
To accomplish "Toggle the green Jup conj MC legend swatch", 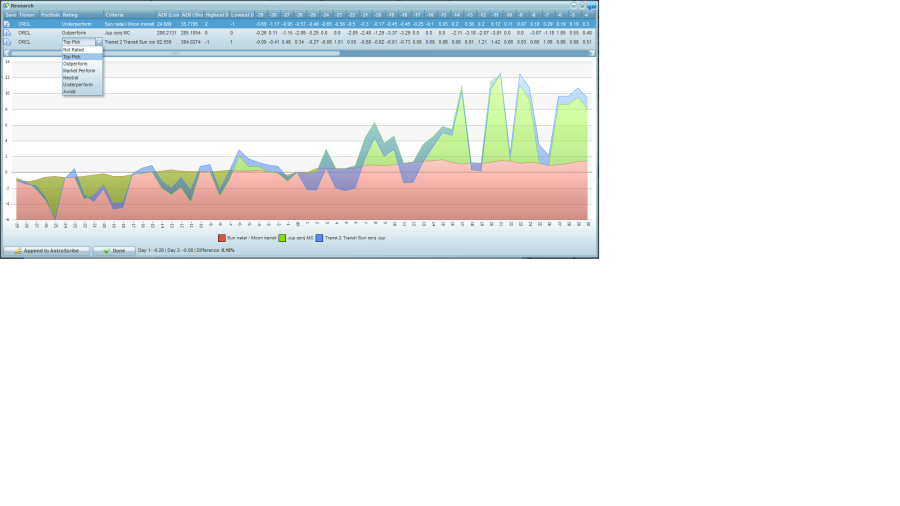I will click(x=282, y=238).
